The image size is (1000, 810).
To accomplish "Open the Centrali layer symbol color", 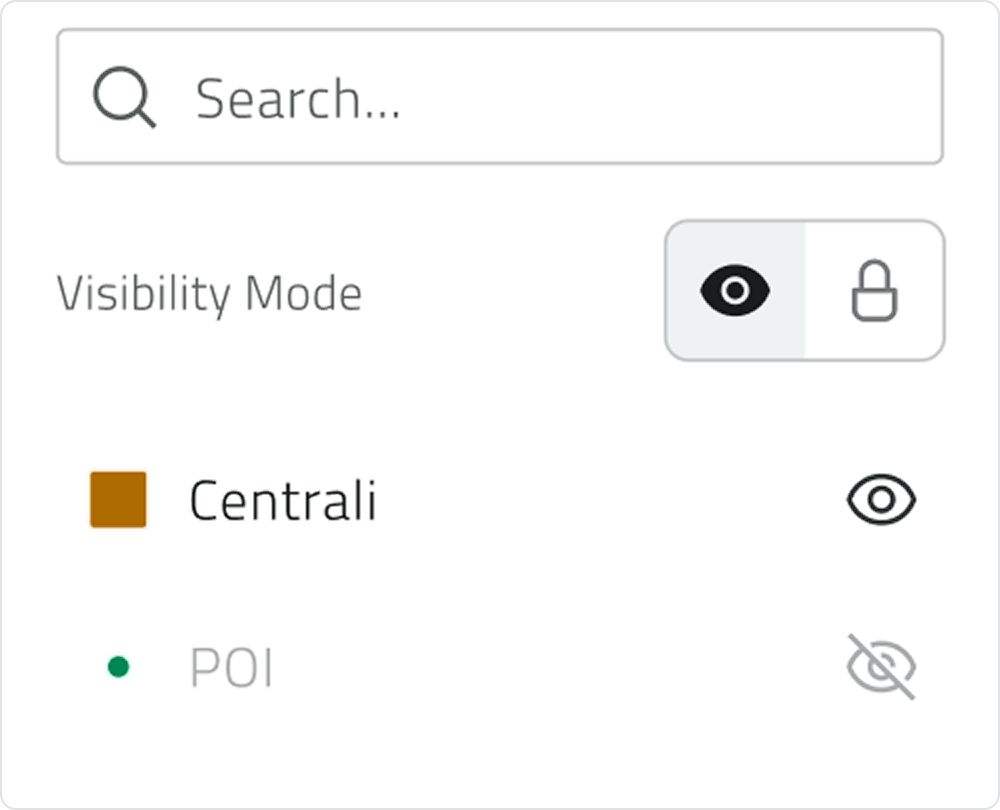I will click(x=118, y=499).
